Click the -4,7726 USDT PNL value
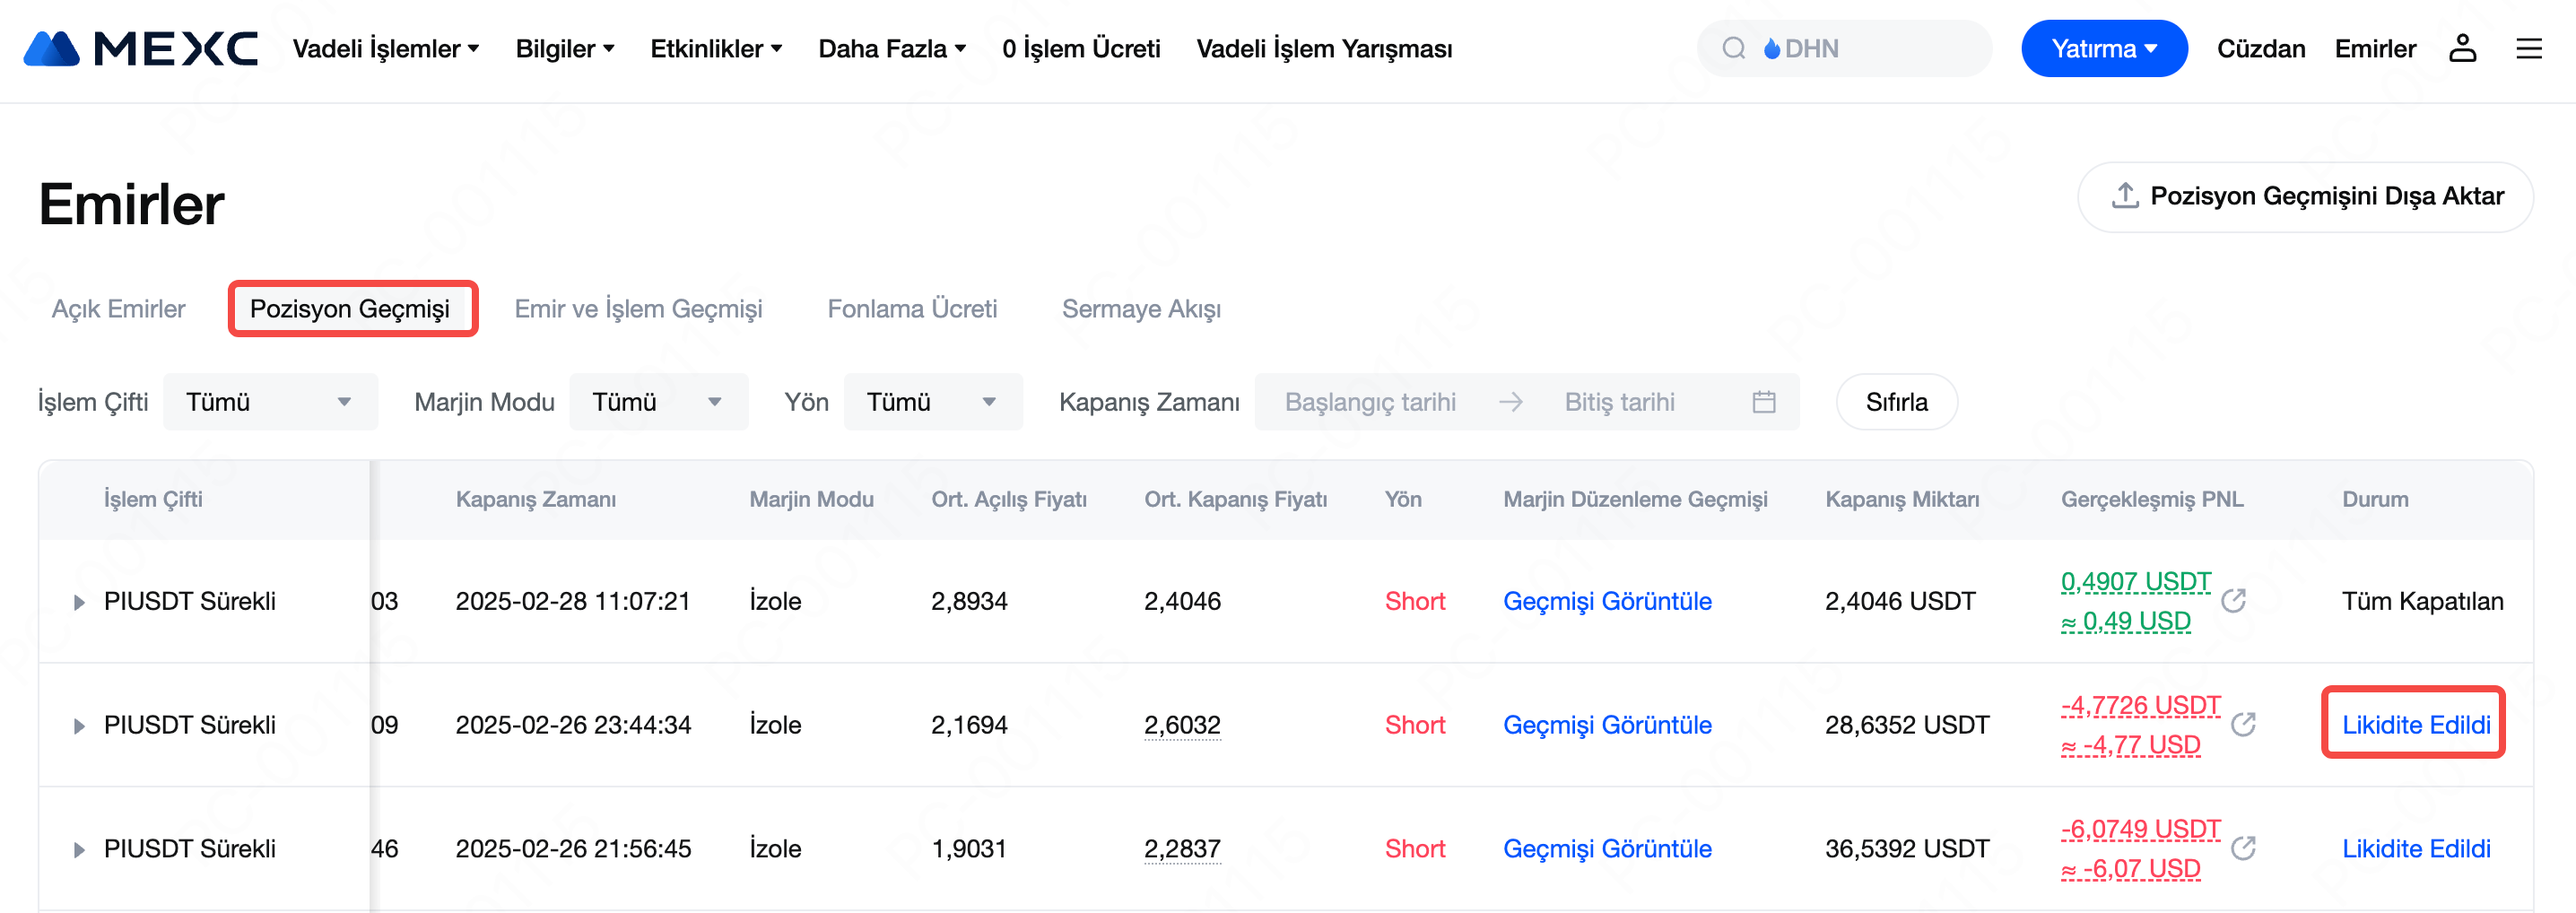Viewport: 2576px width, 913px height. point(2140,706)
